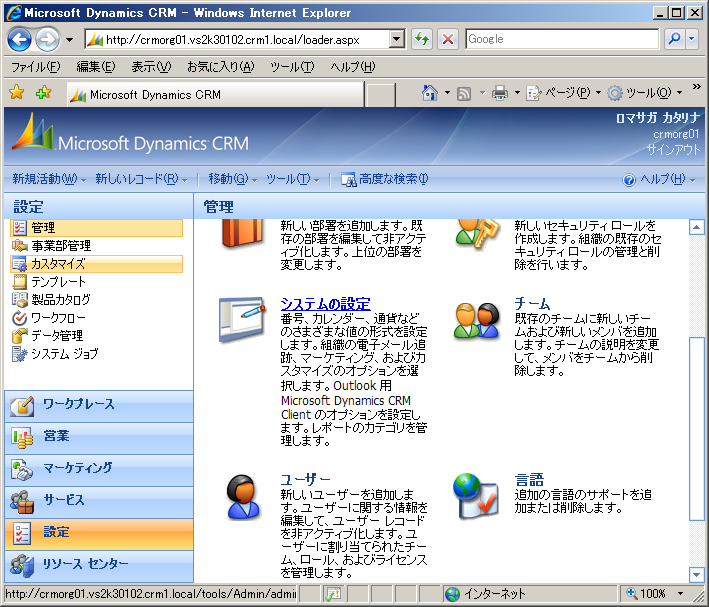Click the security role key icon
This screenshot has width=709, height=607.
477,233
